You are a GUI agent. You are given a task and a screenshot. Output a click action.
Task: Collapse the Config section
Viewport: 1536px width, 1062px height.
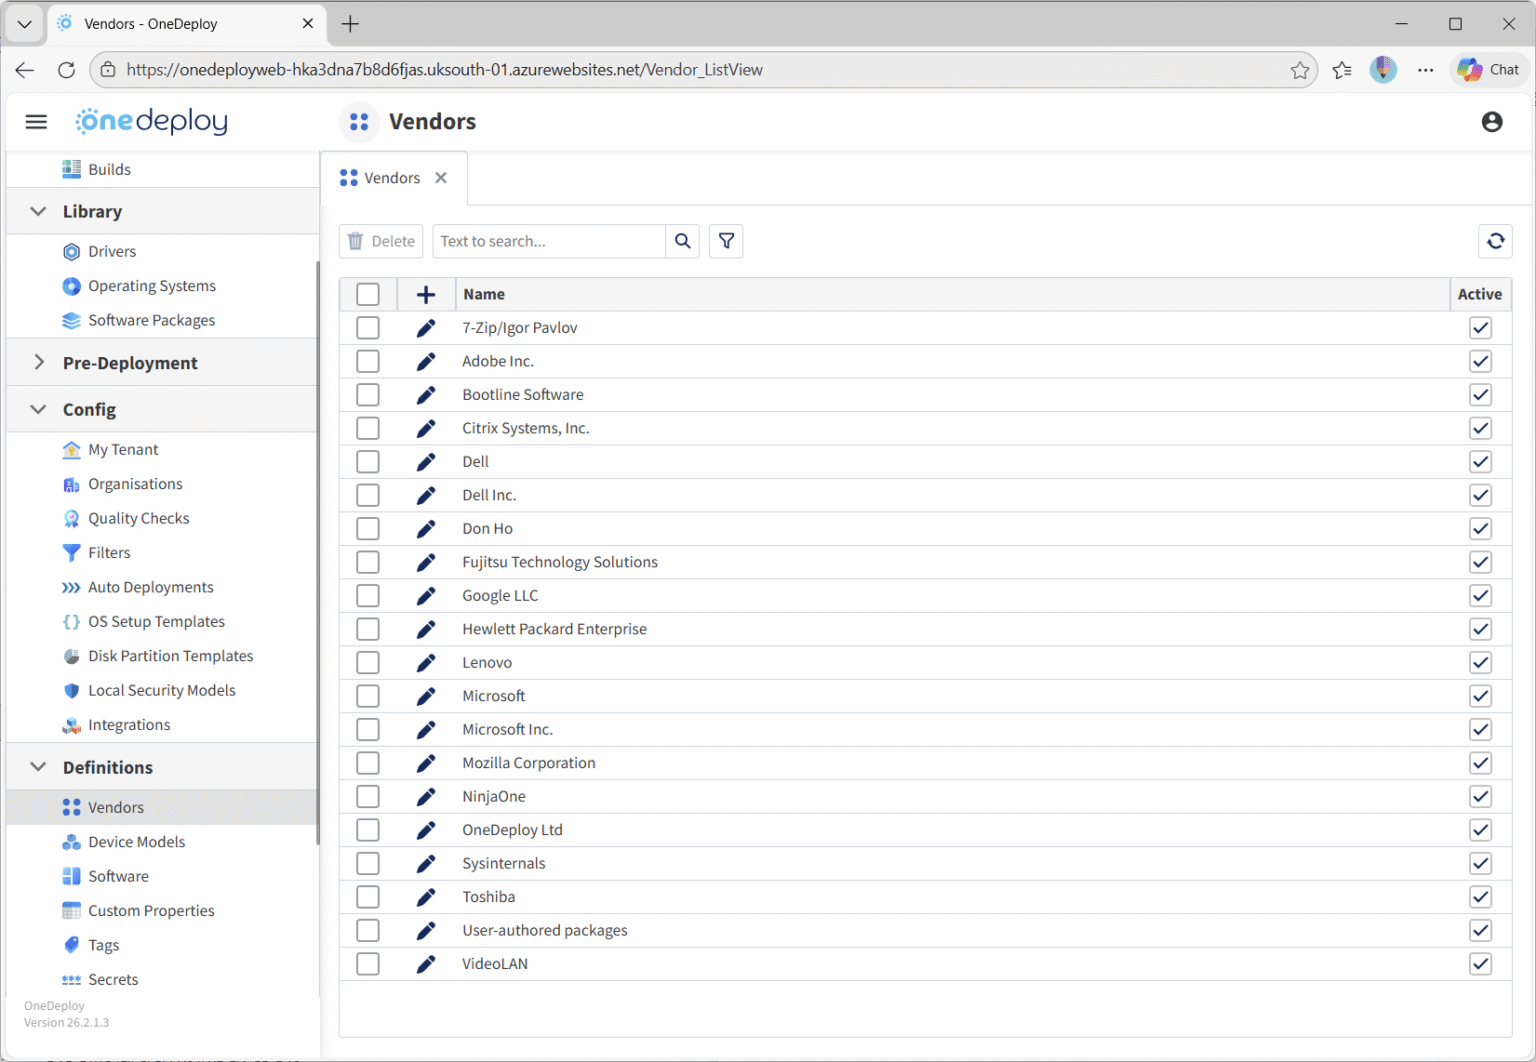coord(38,409)
